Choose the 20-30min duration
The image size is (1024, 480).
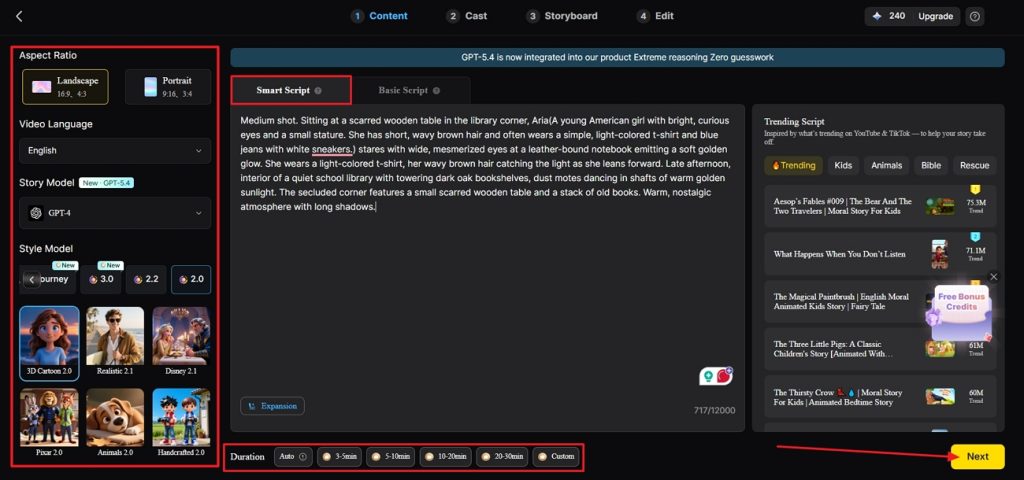(x=502, y=457)
